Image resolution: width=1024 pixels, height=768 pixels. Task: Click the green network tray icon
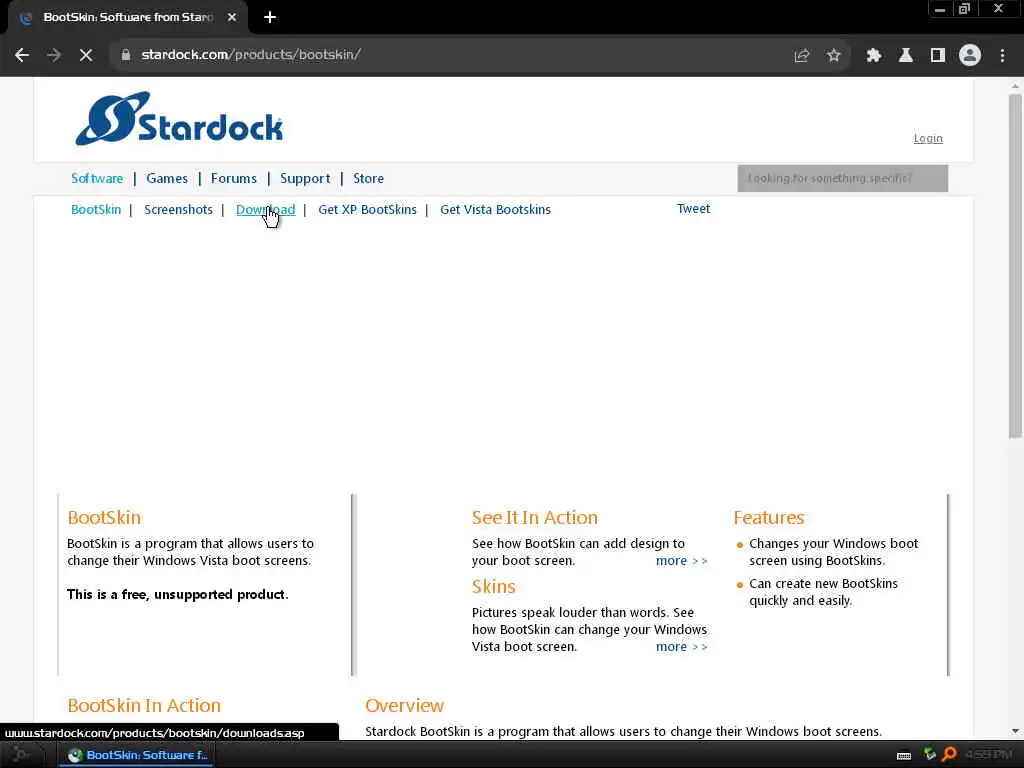tap(929, 755)
